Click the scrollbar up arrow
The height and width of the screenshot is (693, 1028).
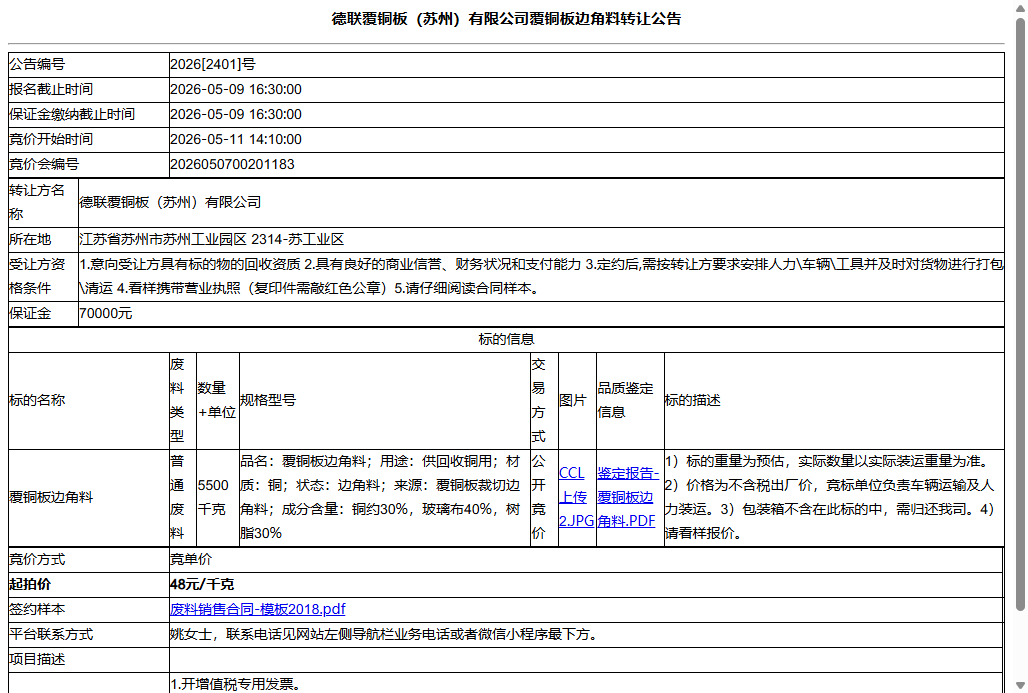(x=1020, y=7)
